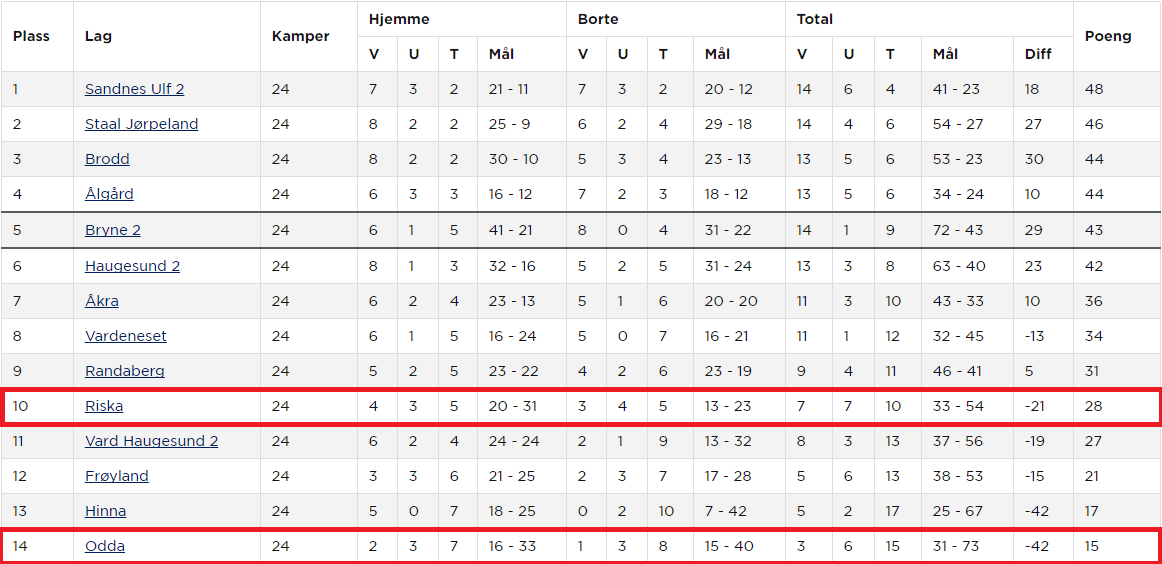Click the Staal Jørpeland team link
1162x564 pixels.
[141, 124]
